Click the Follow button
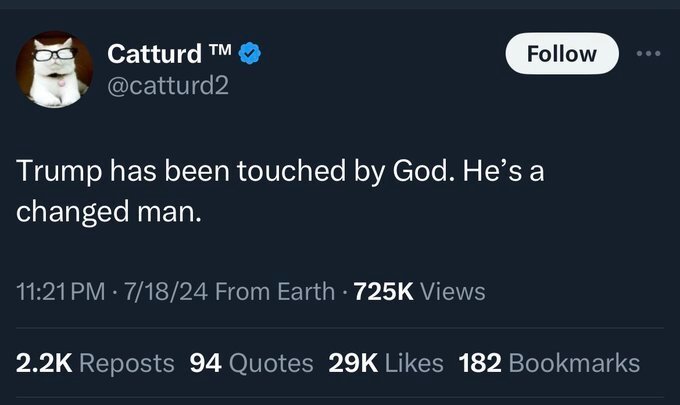The width and height of the screenshot is (680, 405). pyautogui.click(x=561, y=53)
